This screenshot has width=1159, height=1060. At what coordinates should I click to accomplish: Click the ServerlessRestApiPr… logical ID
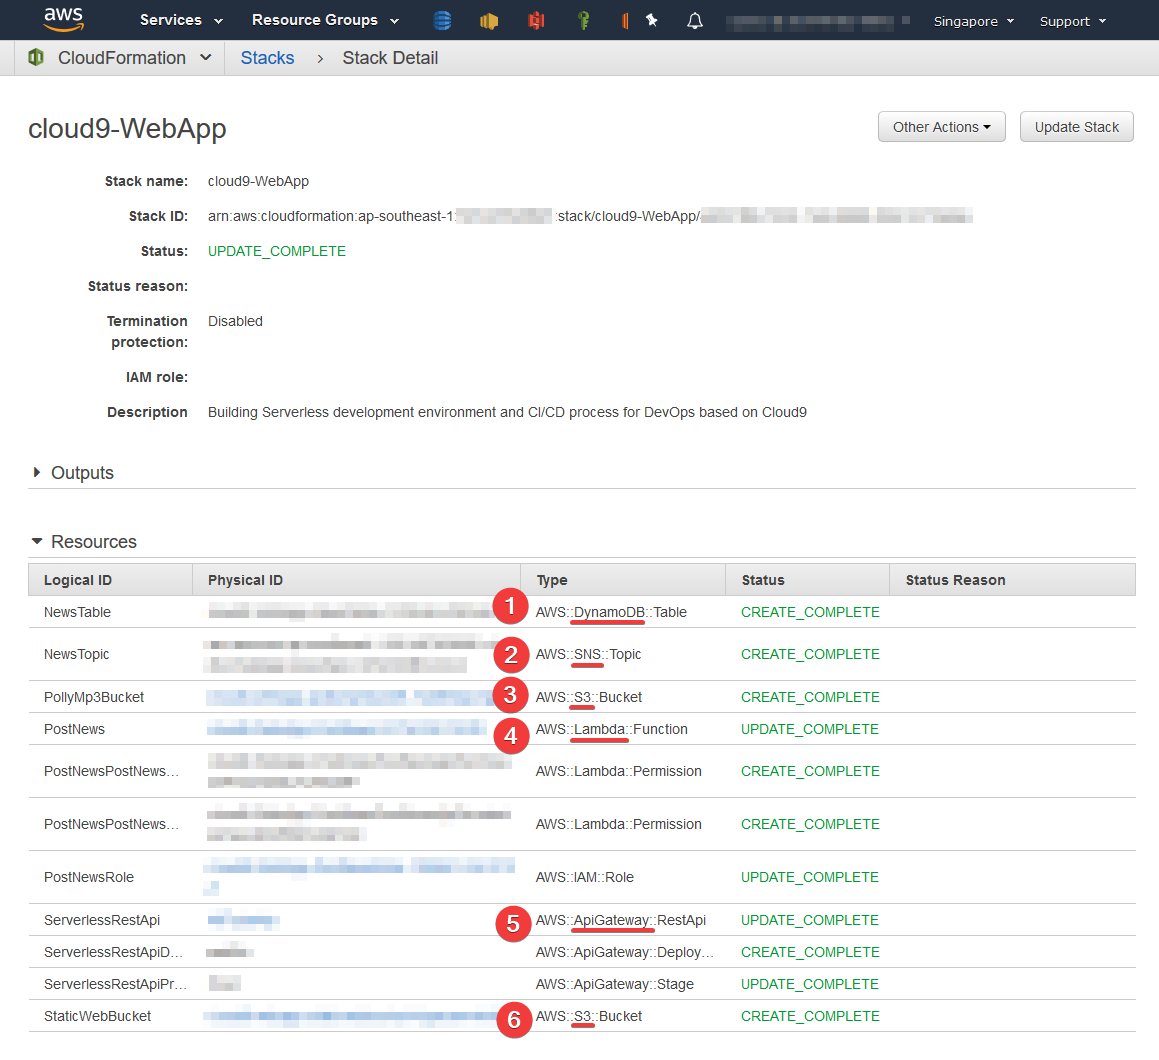tap(115, 984)
